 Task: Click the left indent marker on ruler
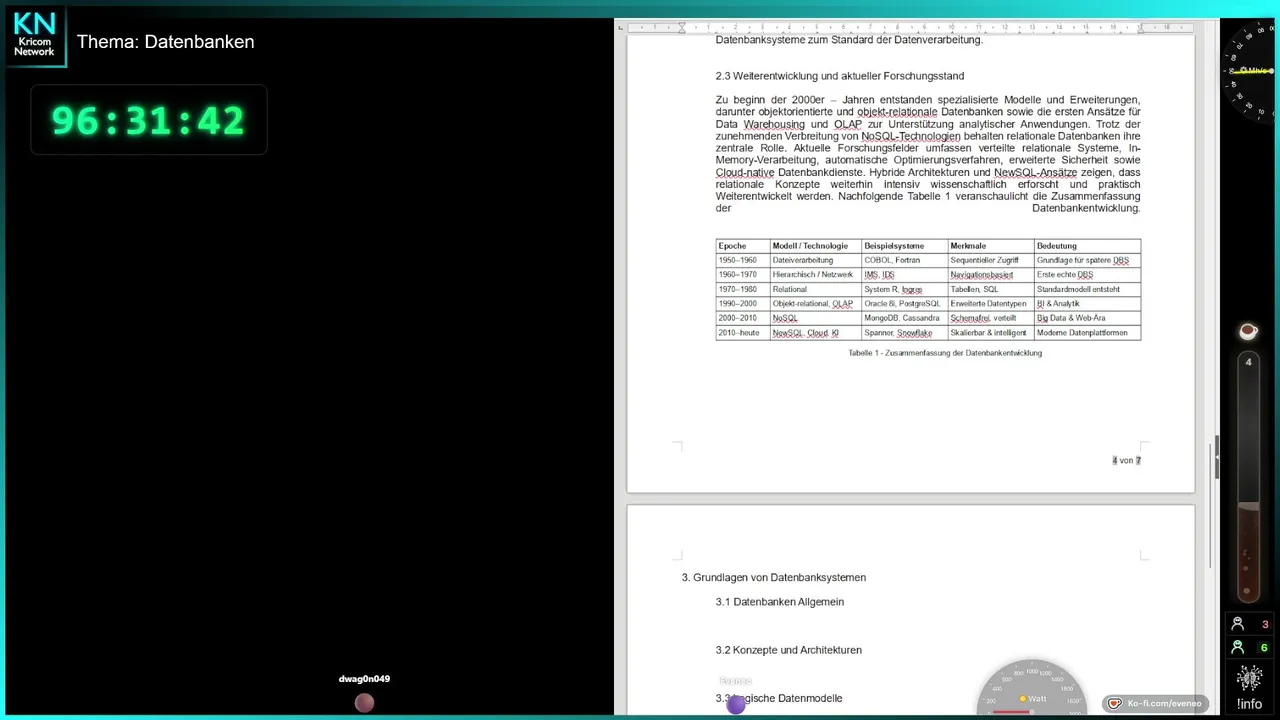682,27
